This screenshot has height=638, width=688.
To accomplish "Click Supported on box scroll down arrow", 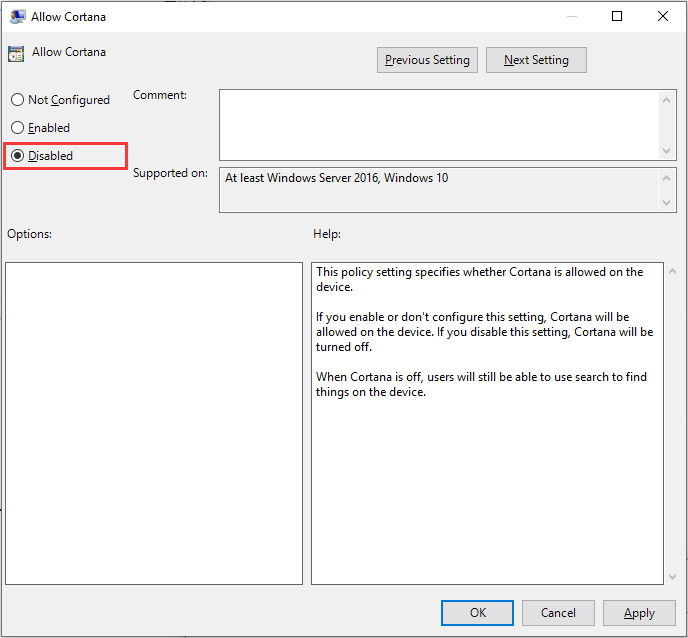I will (666, 202).
